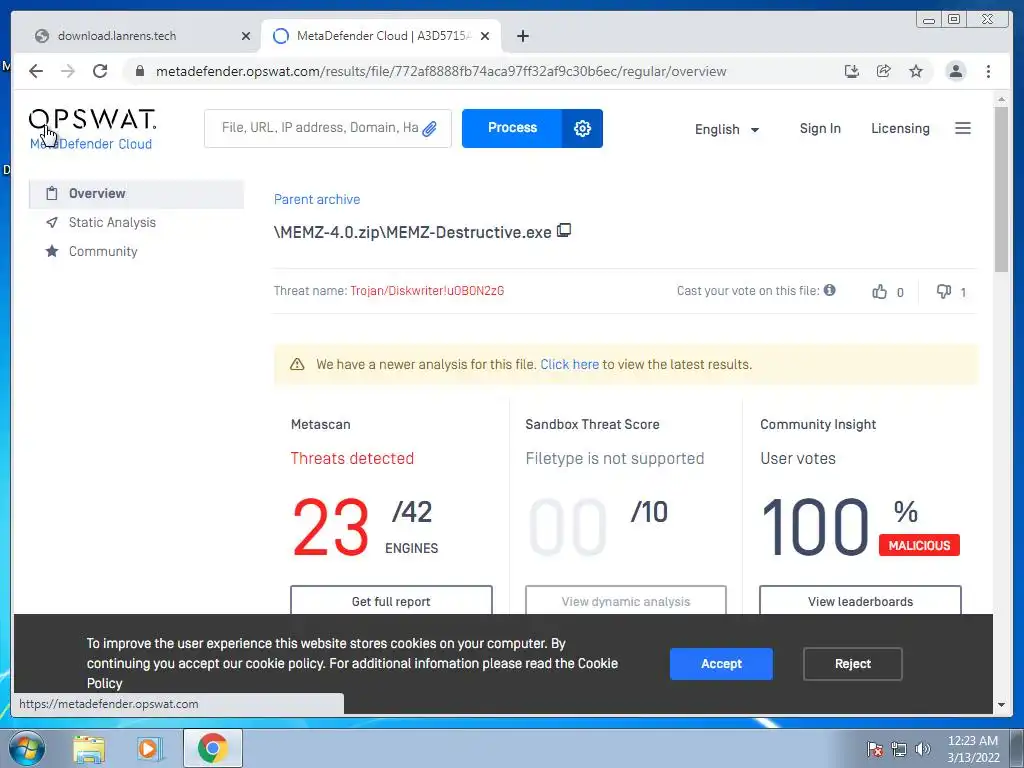
Task: Click the install app icon in address bar
Action: click(852, 71)
